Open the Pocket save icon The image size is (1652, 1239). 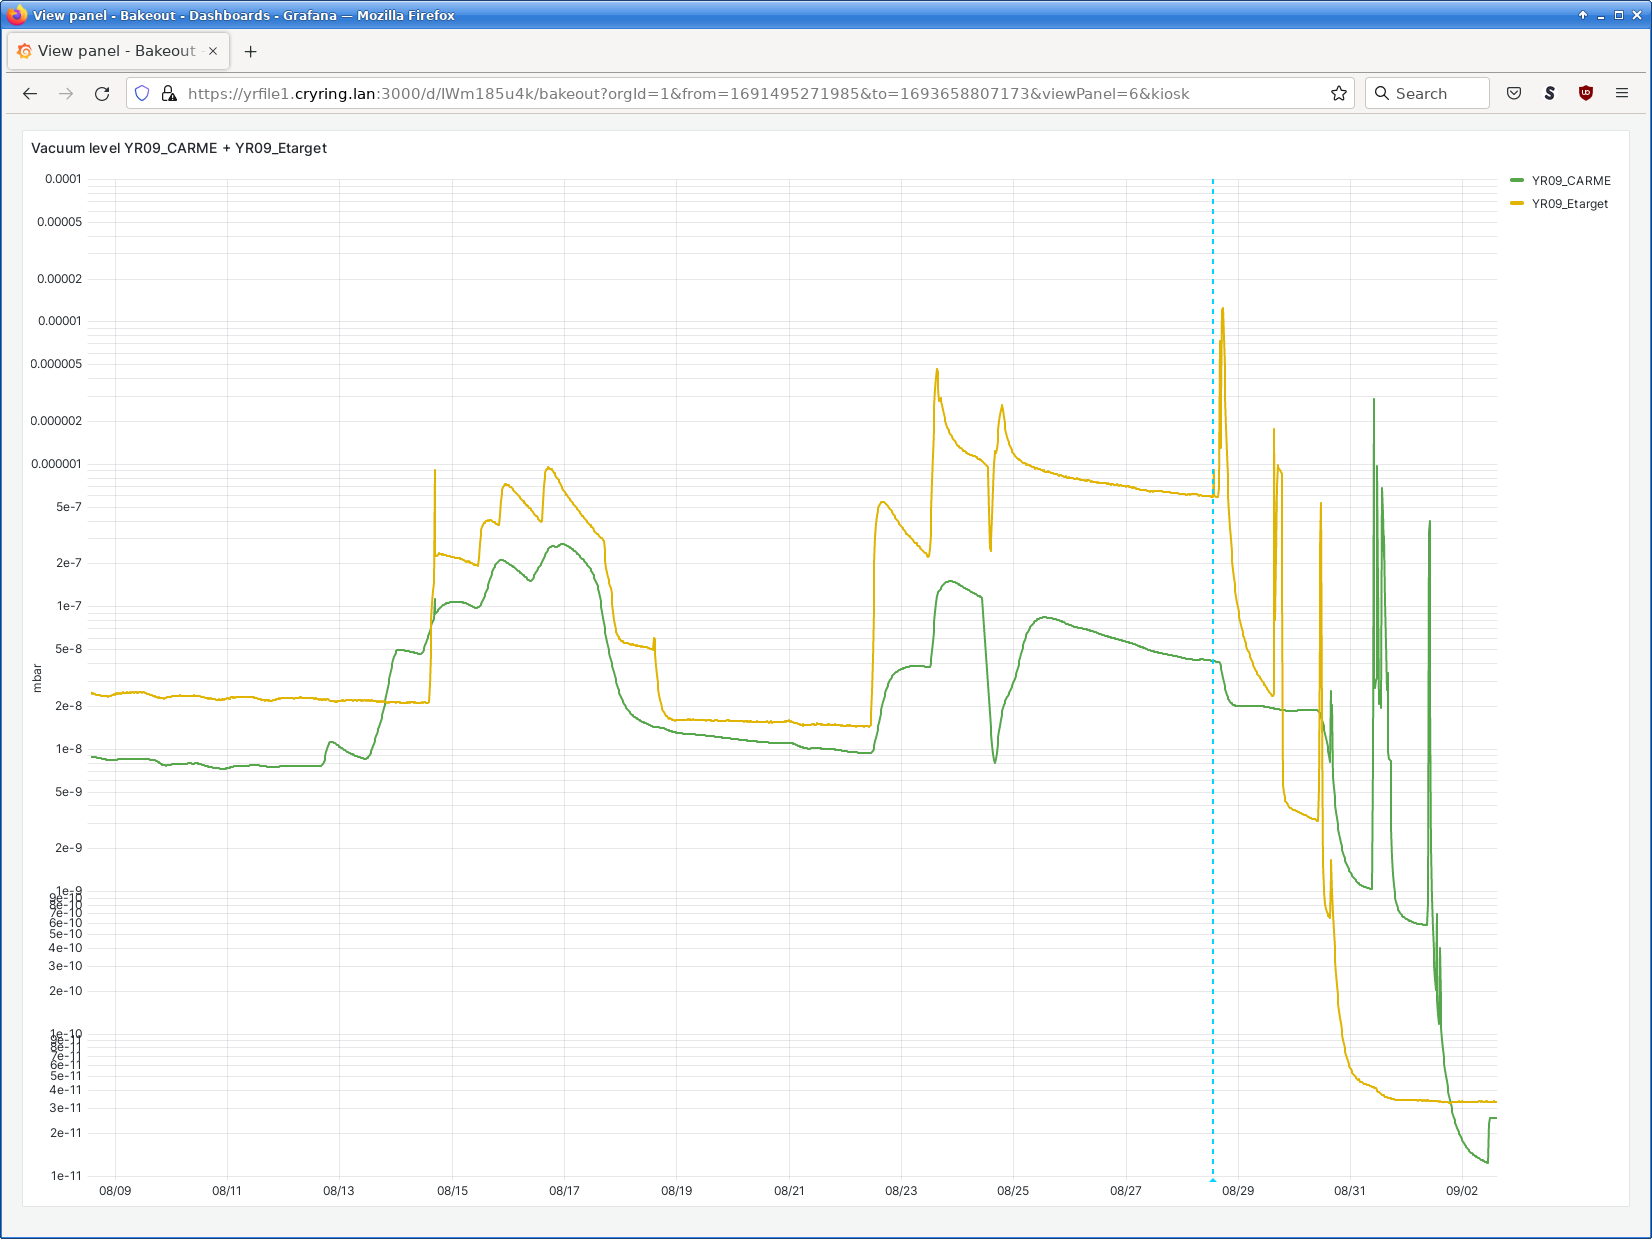pyautogui.click(x=1514, y=93)
